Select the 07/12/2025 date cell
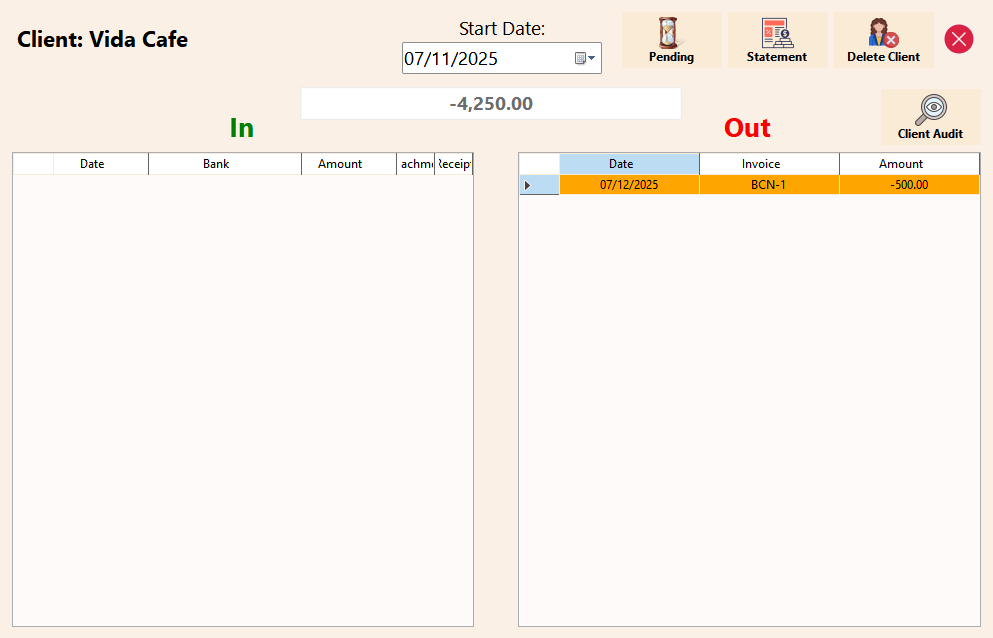This screenshot has height=638, width=993. [x=629, y=185]
